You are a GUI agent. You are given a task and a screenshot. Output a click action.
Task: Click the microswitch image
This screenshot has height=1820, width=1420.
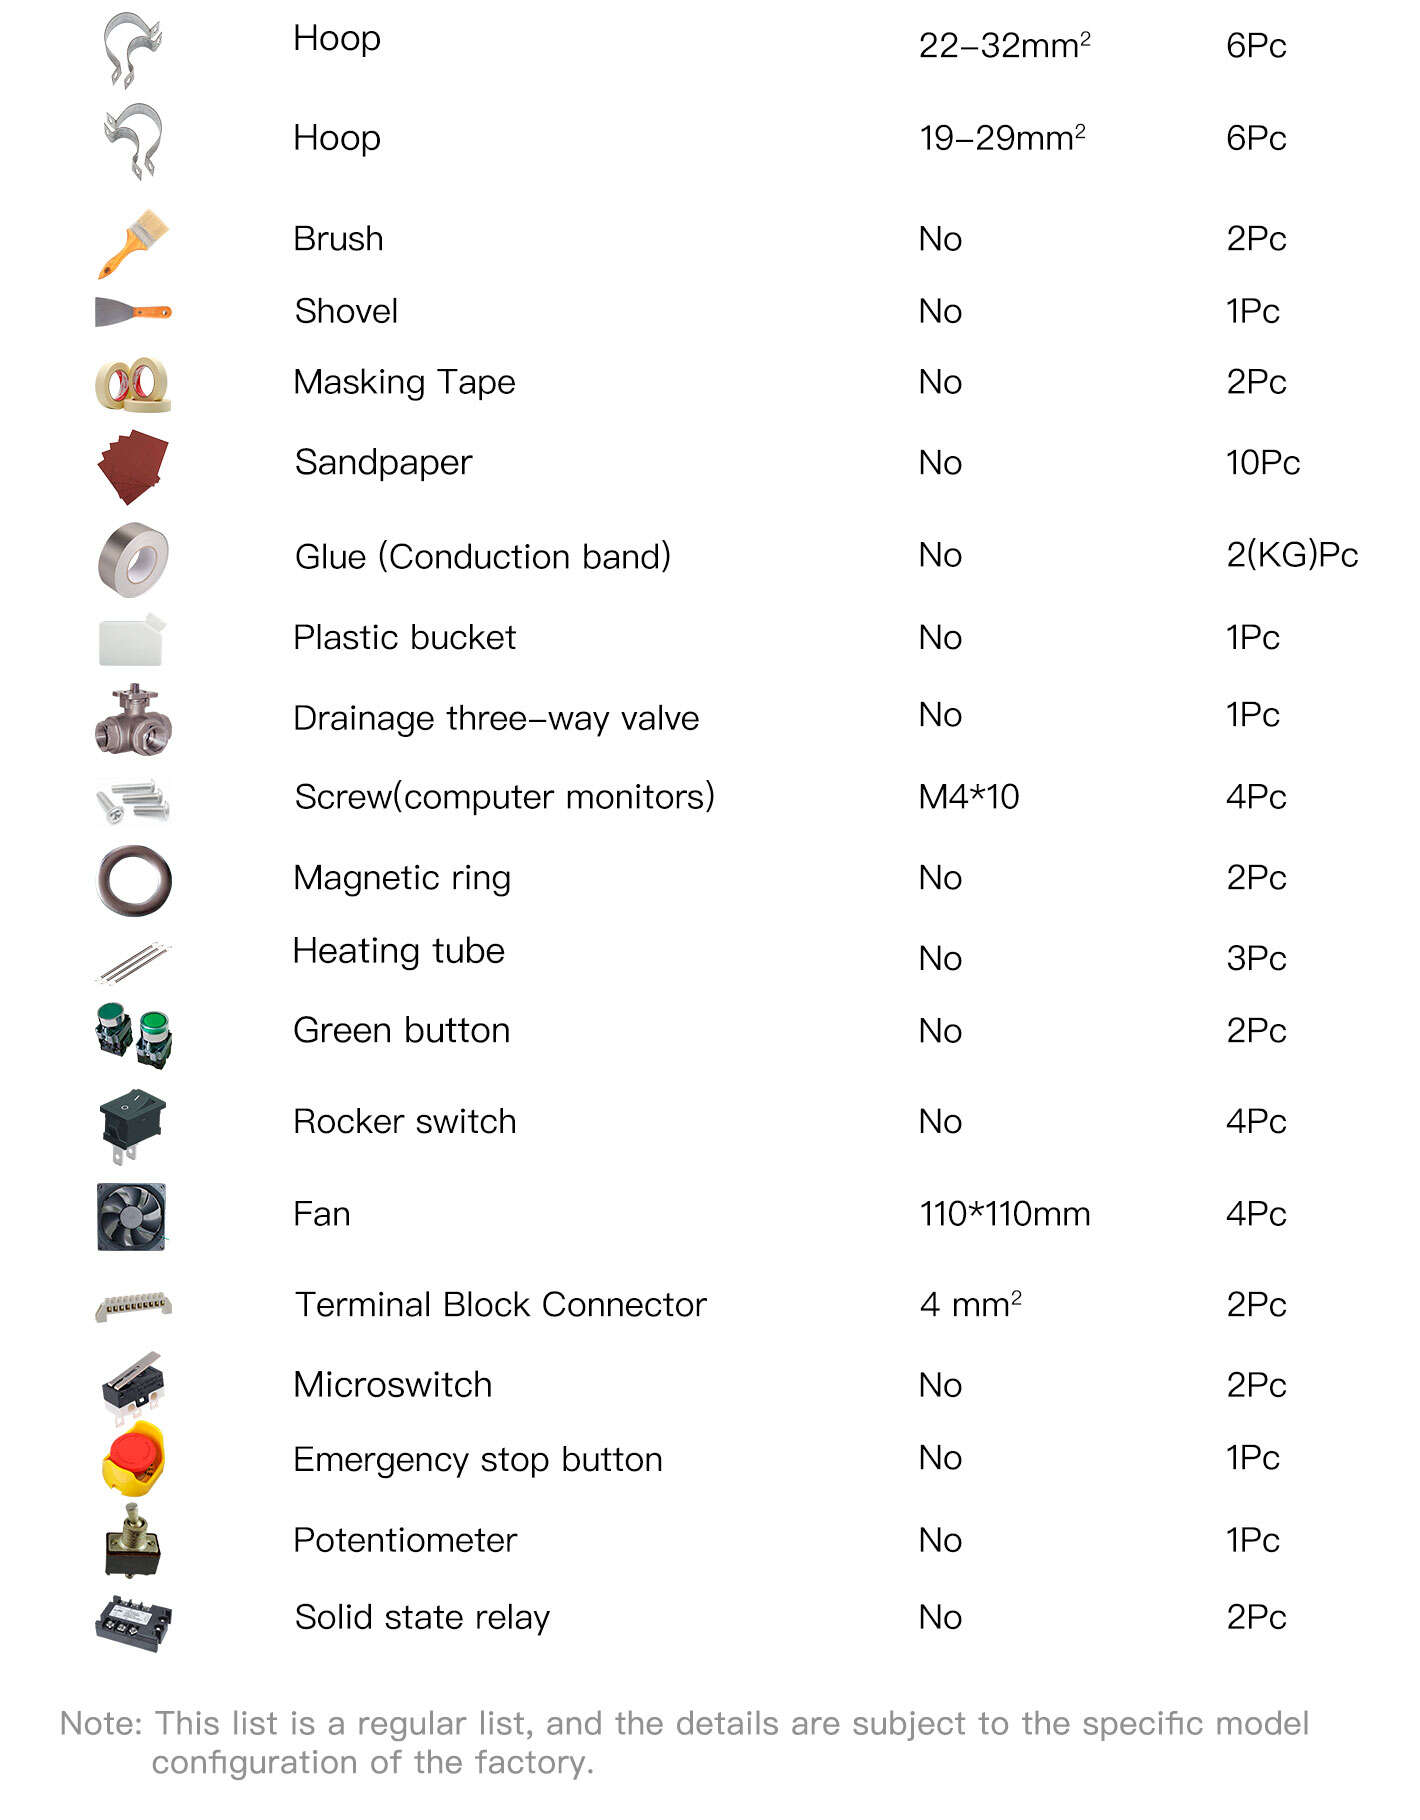coord(133,1386)
